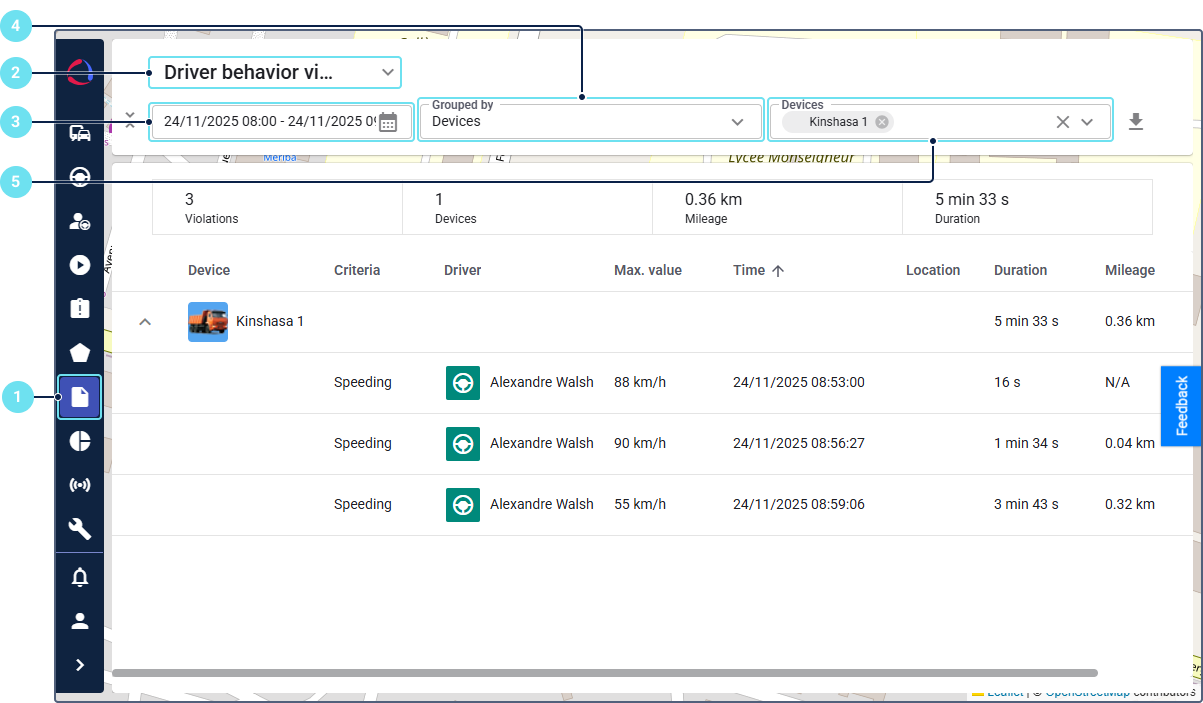Click the broadcast signal icon in the sidebar
Image resolution: width=1203 pixels, height=703 pixels.
[80, 486]
